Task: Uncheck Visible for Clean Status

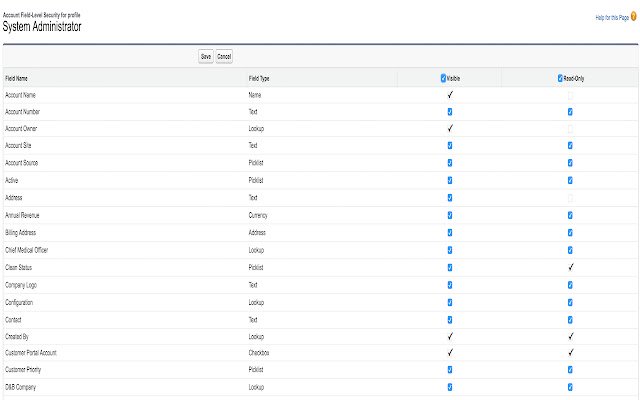Action: click(450, 267)
